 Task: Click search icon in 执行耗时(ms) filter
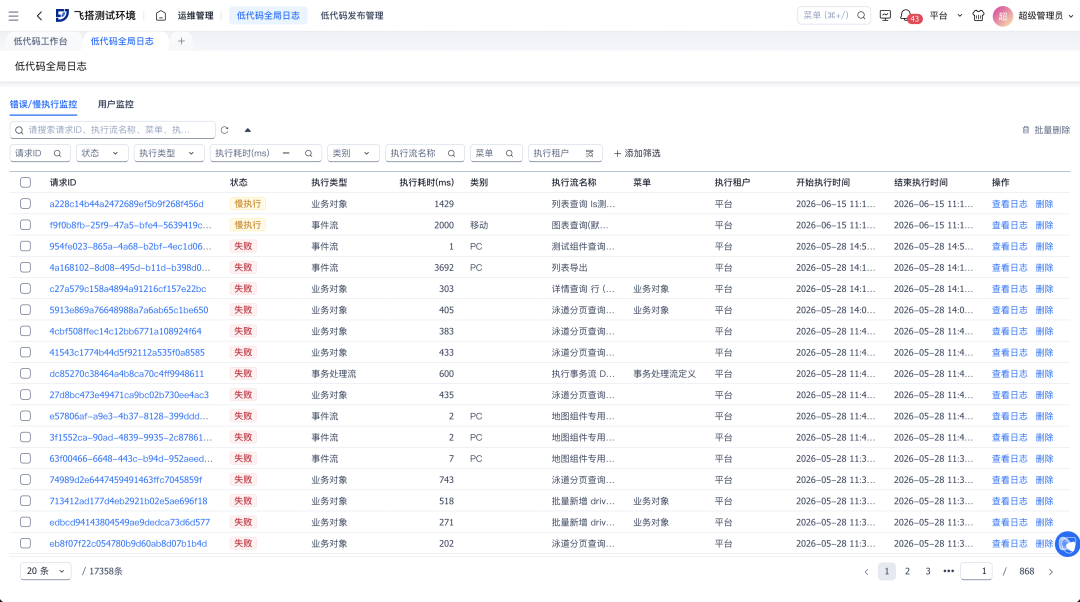(309, 154)
